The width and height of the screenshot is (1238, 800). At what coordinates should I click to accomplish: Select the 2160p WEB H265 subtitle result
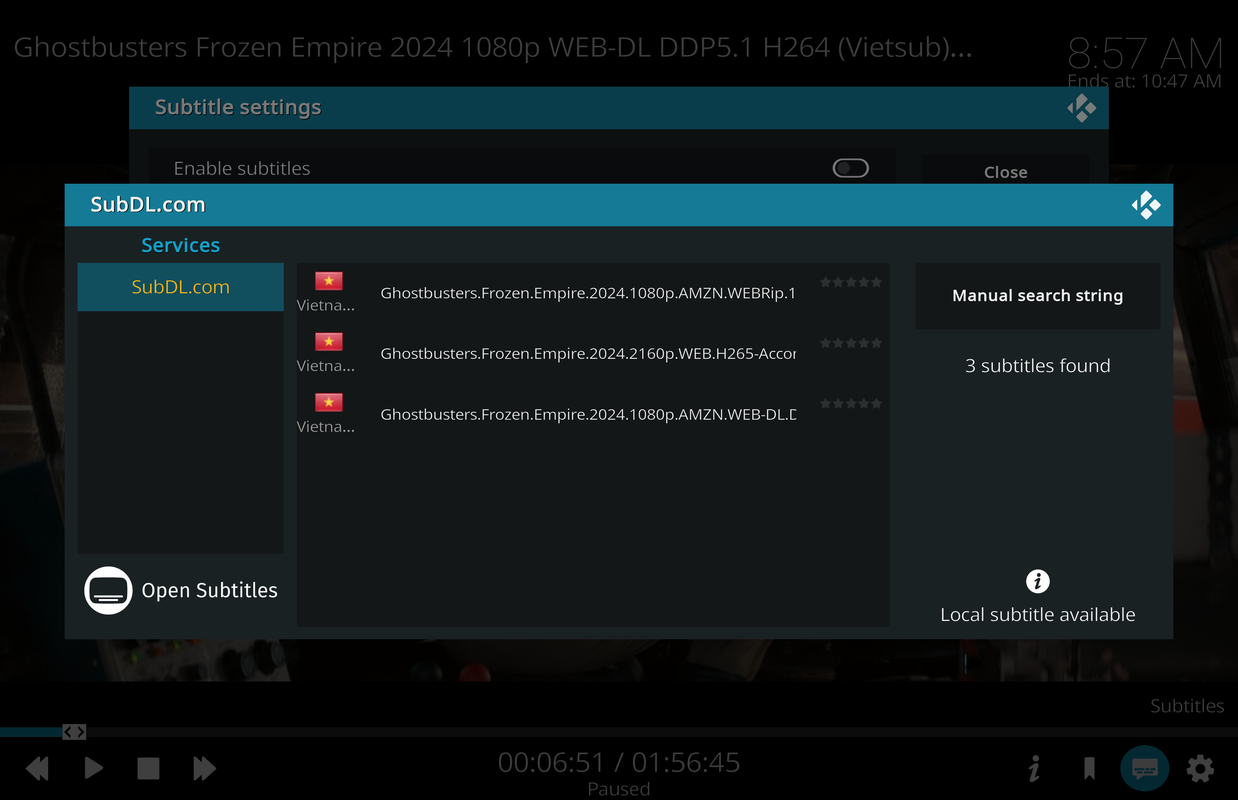(592, 354)
